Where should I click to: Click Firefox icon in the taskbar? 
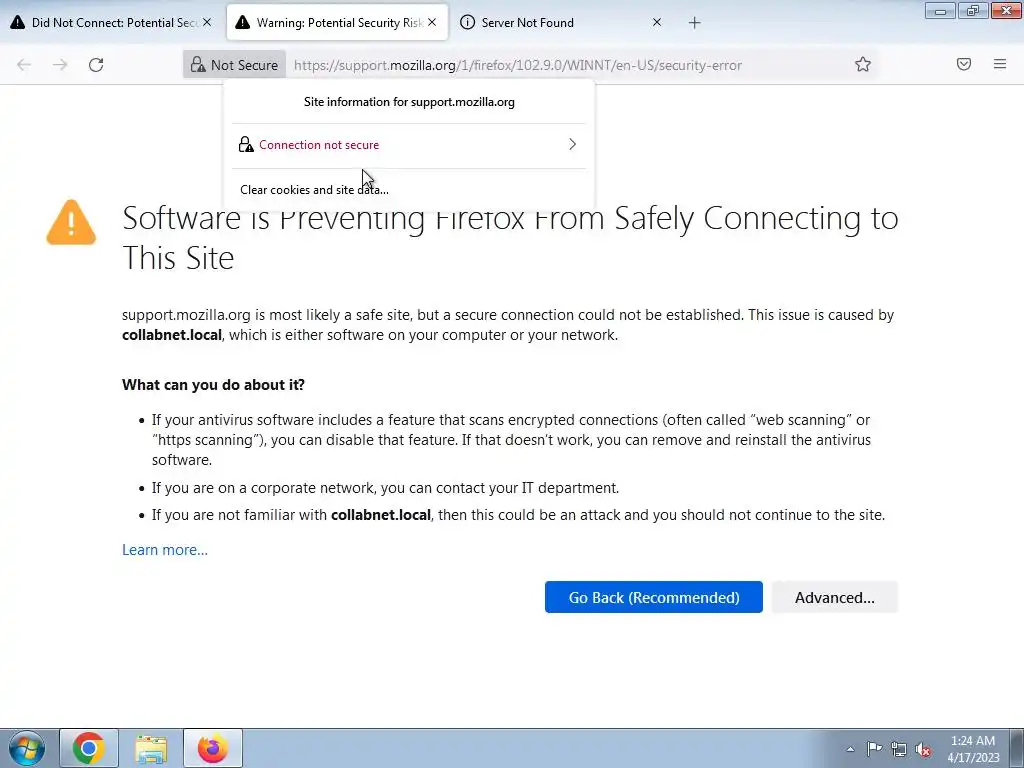coord(213,748)
